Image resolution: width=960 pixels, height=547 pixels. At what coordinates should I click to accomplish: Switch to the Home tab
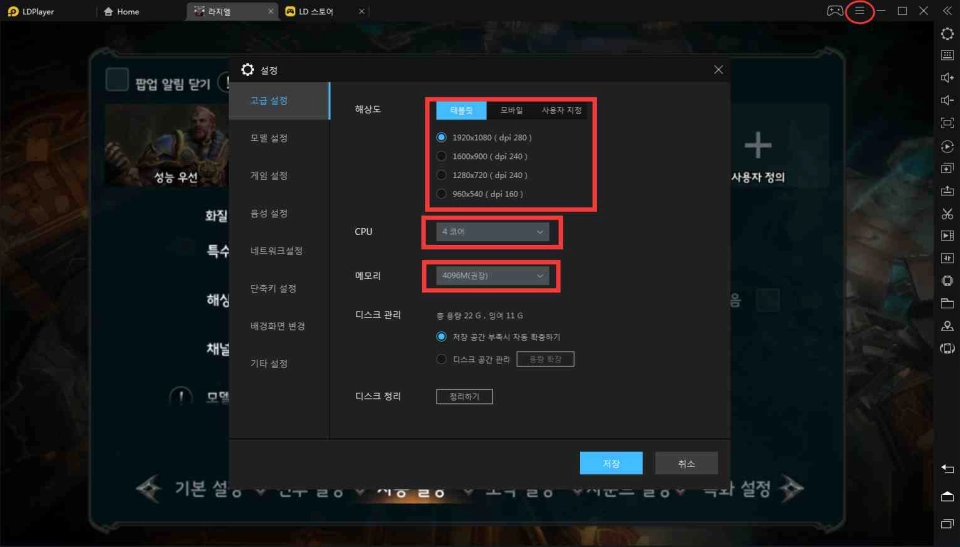click(122, 12)
